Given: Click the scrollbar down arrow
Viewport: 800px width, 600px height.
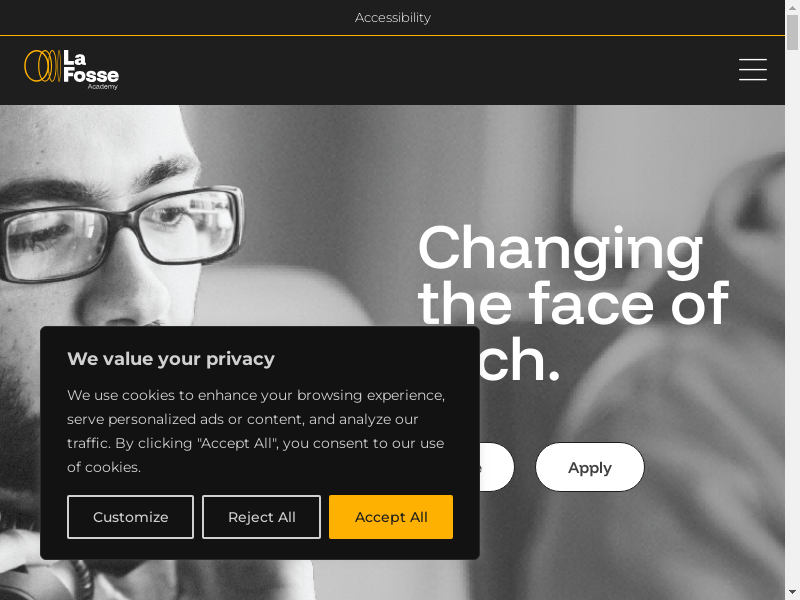Looking at the screenshot, I should (x=792, y=593).
